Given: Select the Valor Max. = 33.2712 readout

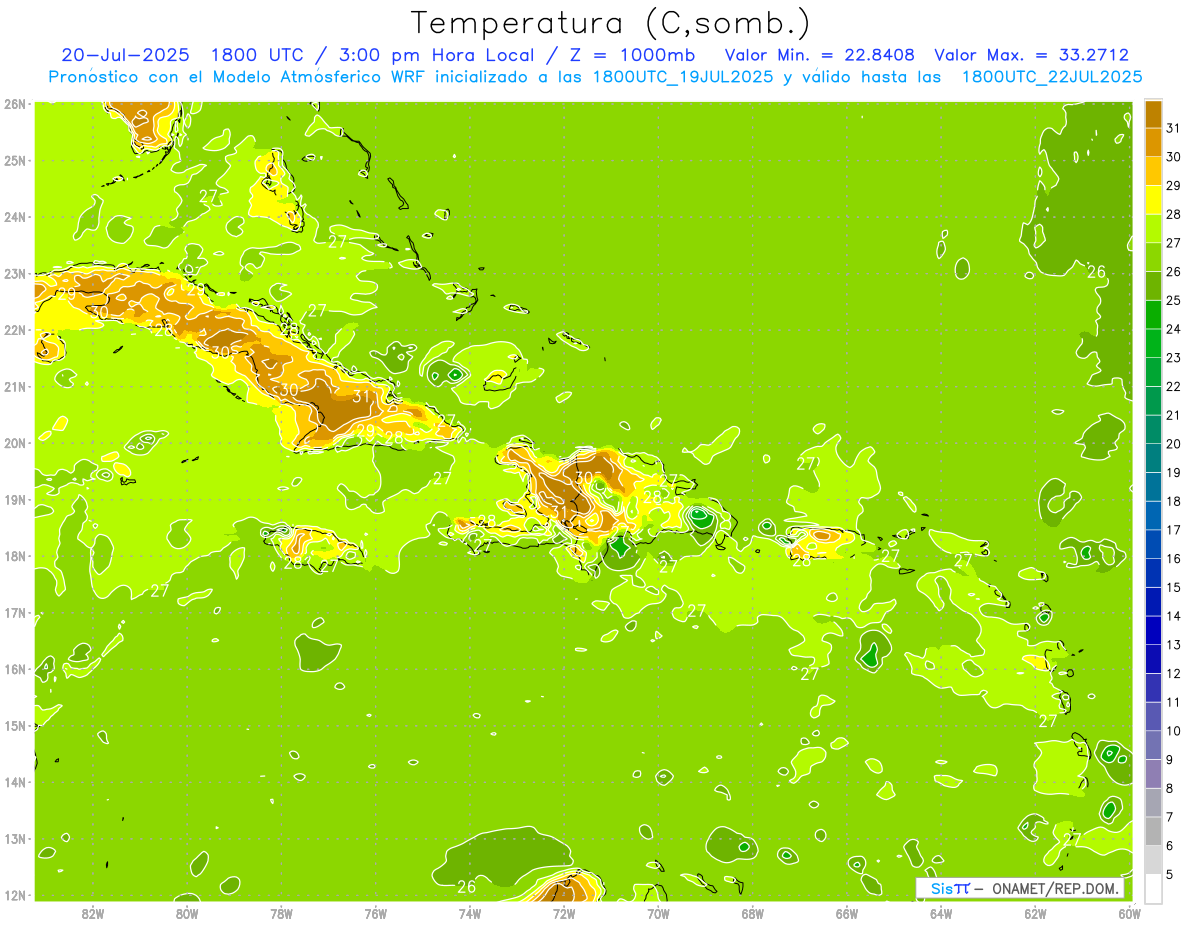Looking at the screenshot, I should click(x=1031, y=55).
